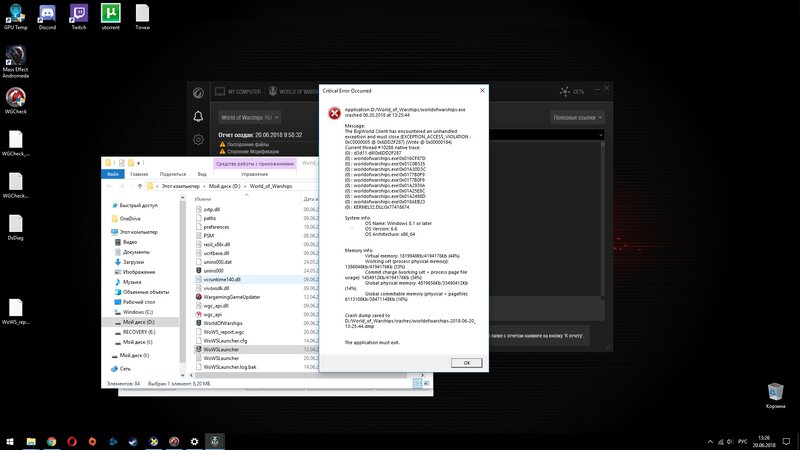This screenshot has width=800, height=450.
Task: Open the Twitch desktop shortcut
Action: click(79, 16)
